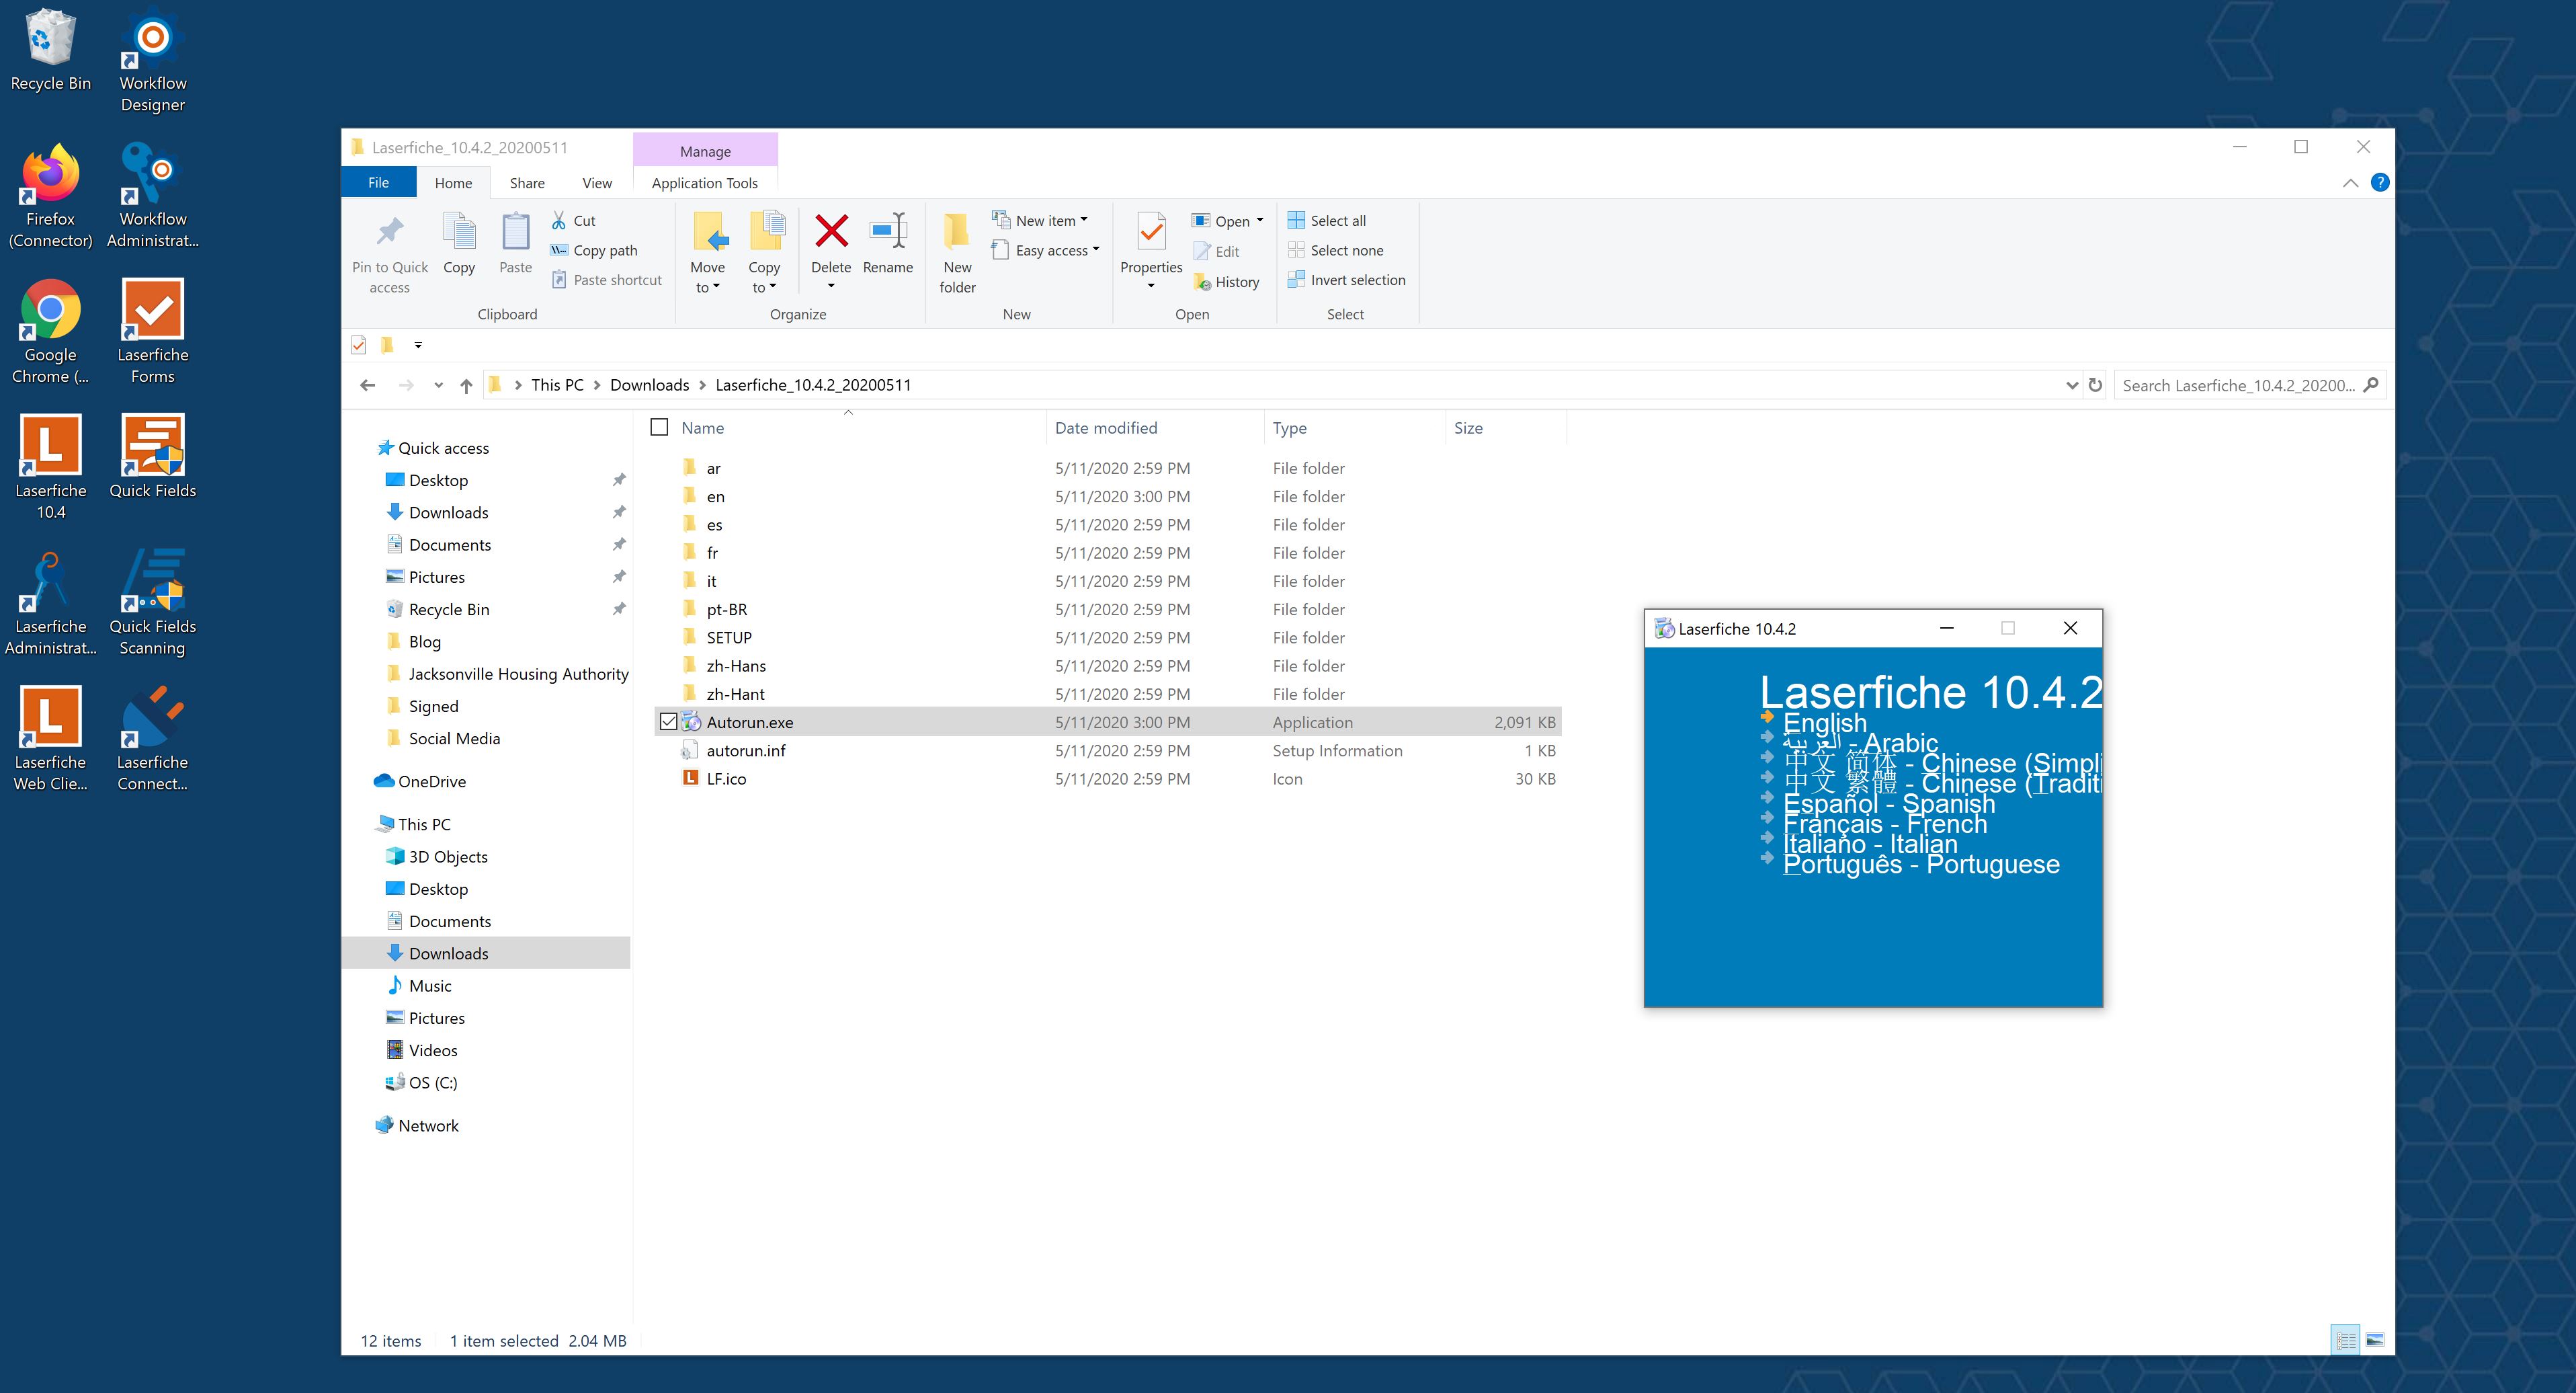Viewport: 2576px width, 1393px height.
Task: Check the Autorun.exe checkbox
Action: [669, 721]
